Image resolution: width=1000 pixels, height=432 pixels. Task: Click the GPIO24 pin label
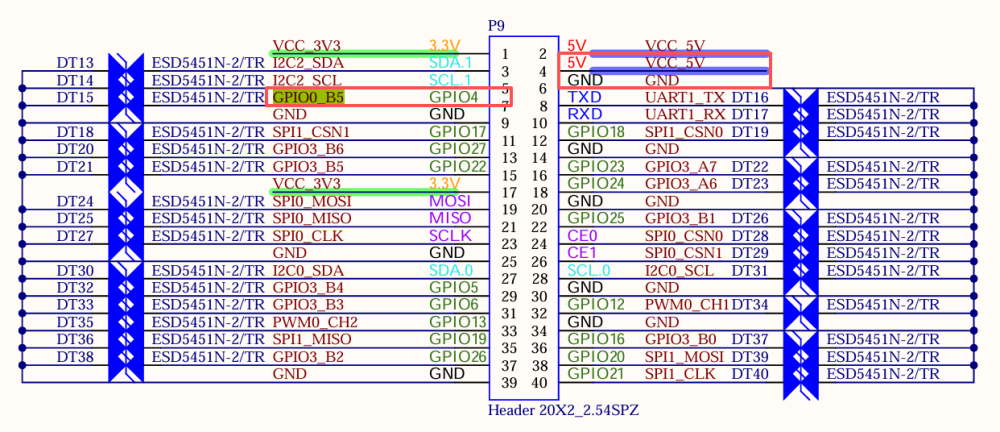[596, 184]
